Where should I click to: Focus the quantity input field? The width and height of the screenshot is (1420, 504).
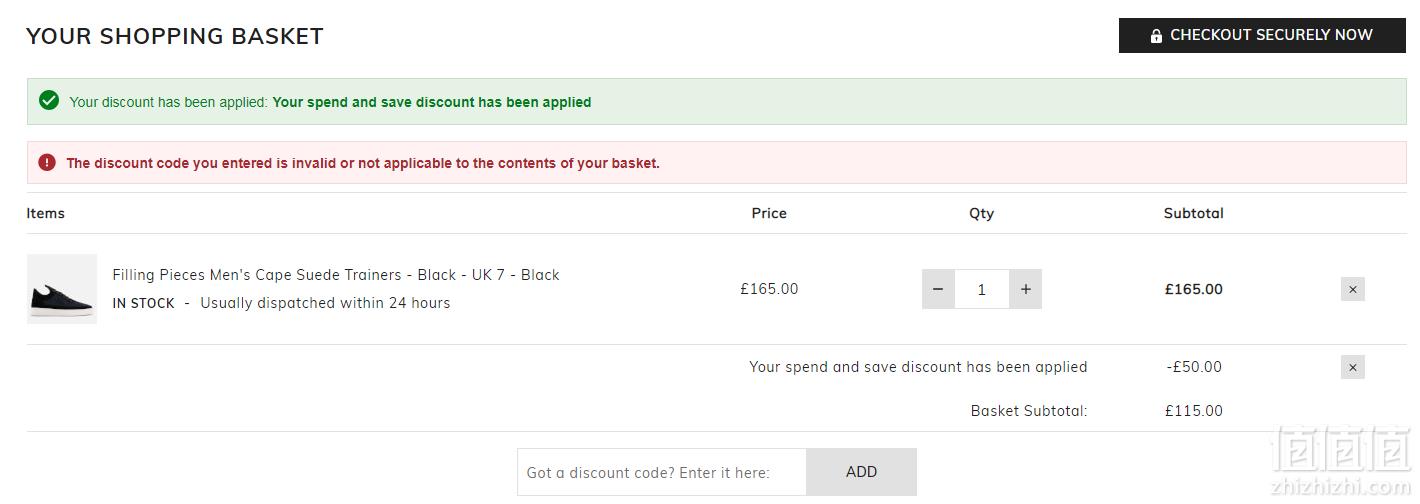(x=982, y=289)
